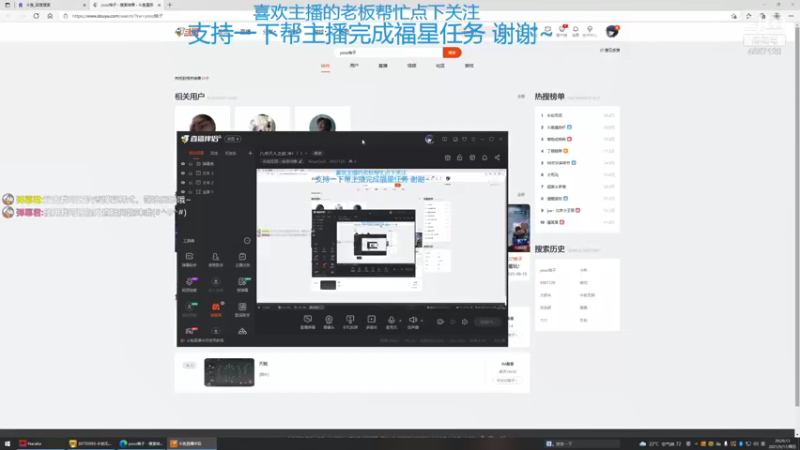The height and width of the screenshot is (450, 800).
Task: Toggle lock on fourth source layer
Action: tap(191, 192)
